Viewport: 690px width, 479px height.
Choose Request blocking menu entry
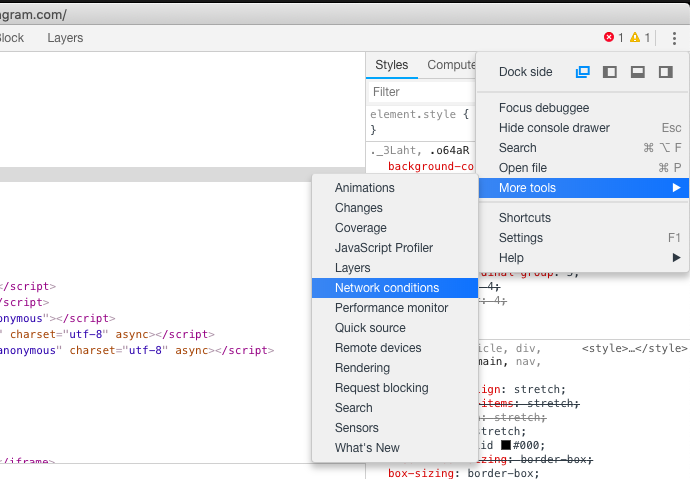point(382,388)
